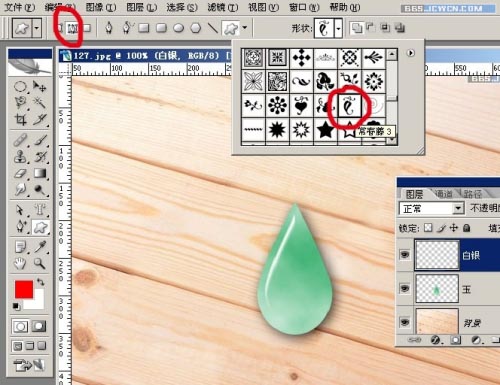Select the Hand tool
Image resolution: width=500 pixels, height=385 pixels.
click(x=20, y=263)
